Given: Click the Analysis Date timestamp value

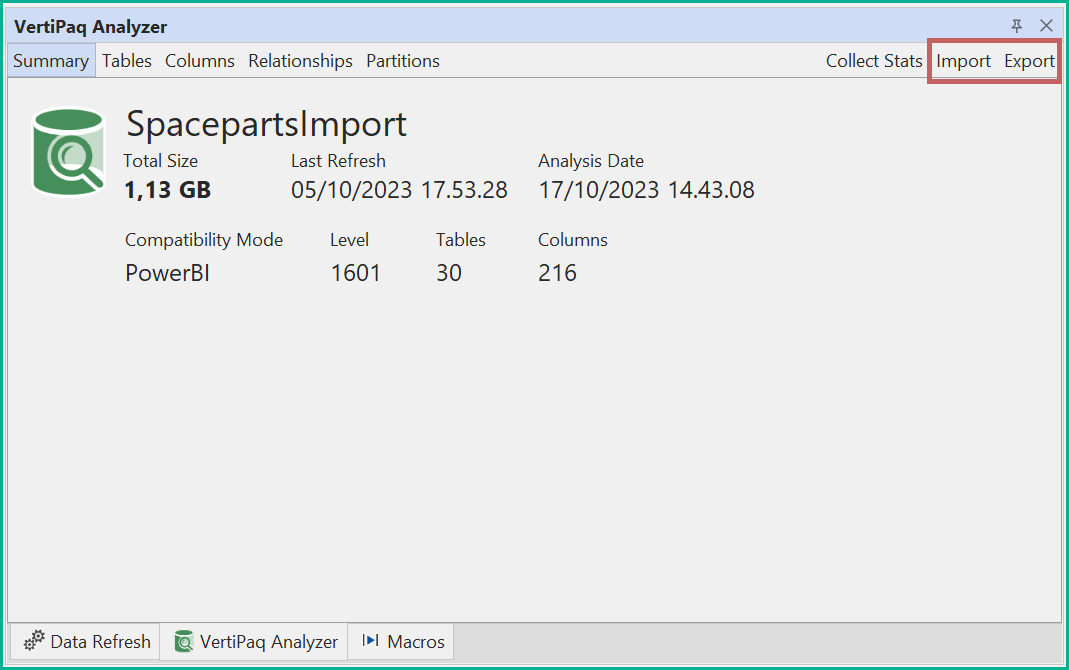Looking at the screenshot, I should [x=646, y=190].
